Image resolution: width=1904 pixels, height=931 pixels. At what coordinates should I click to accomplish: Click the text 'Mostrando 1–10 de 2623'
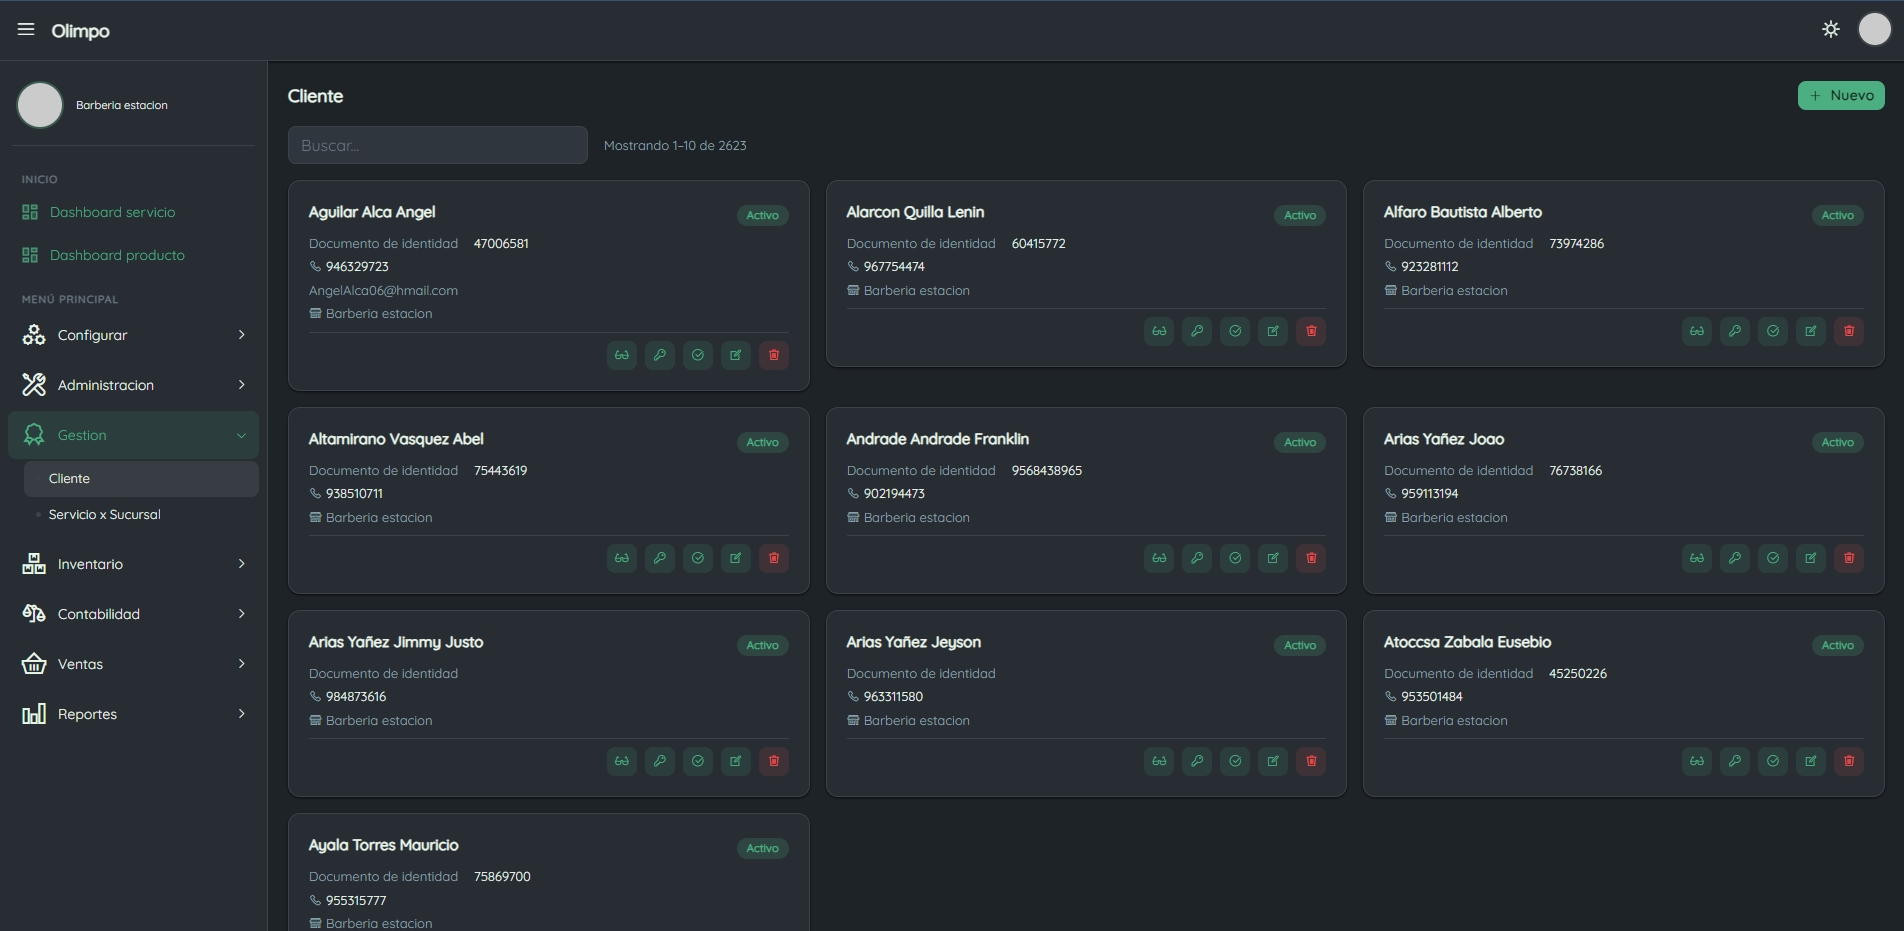675,146
